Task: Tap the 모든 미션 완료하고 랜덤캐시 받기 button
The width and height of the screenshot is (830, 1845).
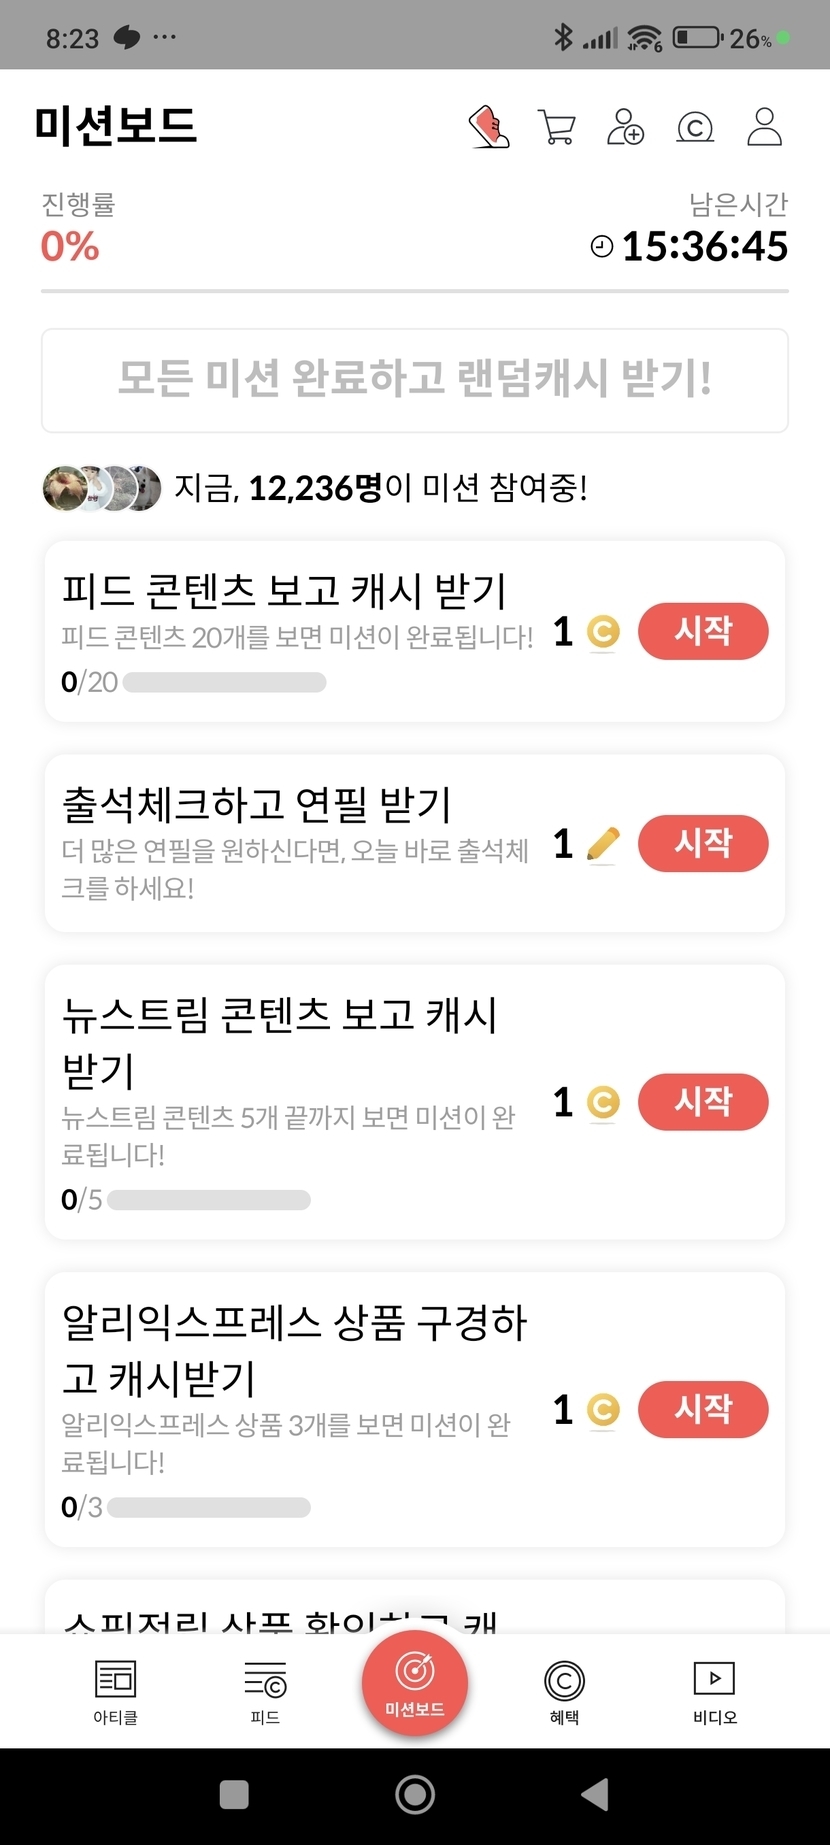Action: pyautogui.click(x=415, y=380)
